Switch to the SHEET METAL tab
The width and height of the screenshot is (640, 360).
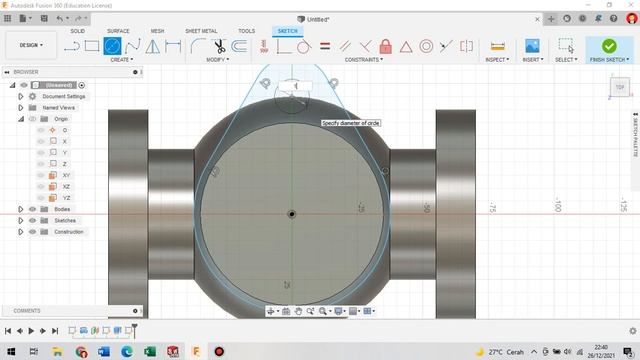[201, 31]
